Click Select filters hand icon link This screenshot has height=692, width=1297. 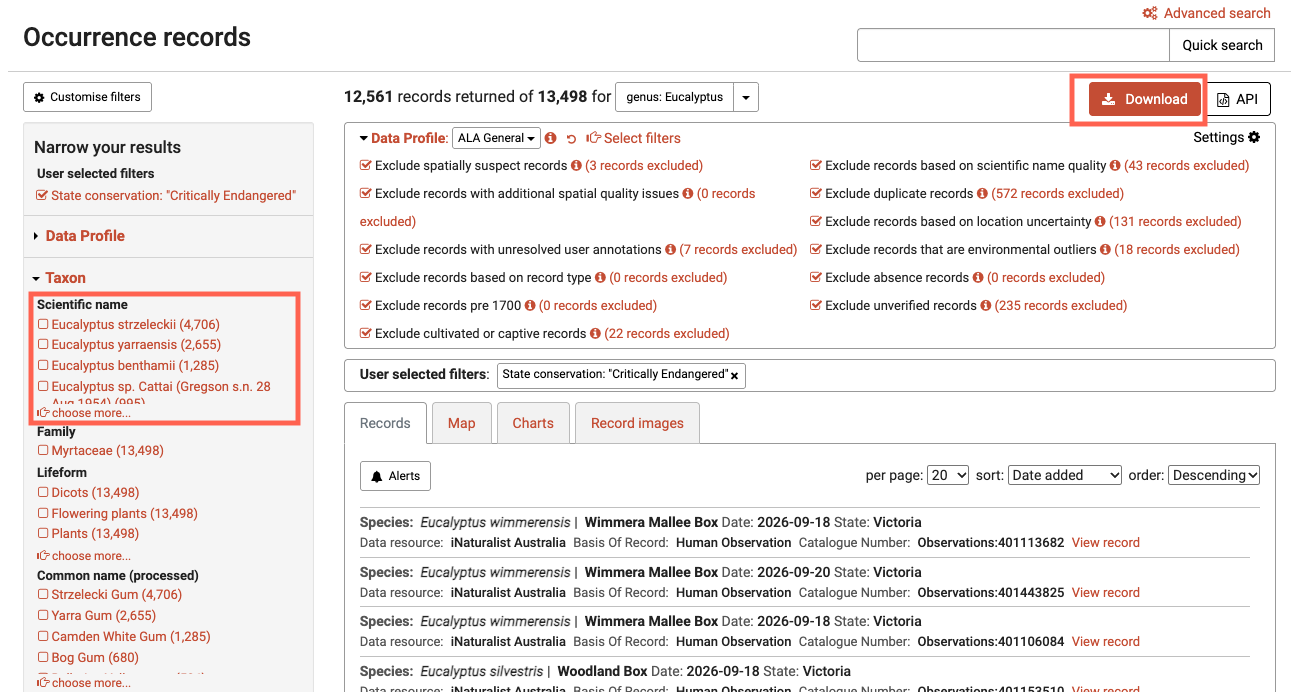coord(633,138)
